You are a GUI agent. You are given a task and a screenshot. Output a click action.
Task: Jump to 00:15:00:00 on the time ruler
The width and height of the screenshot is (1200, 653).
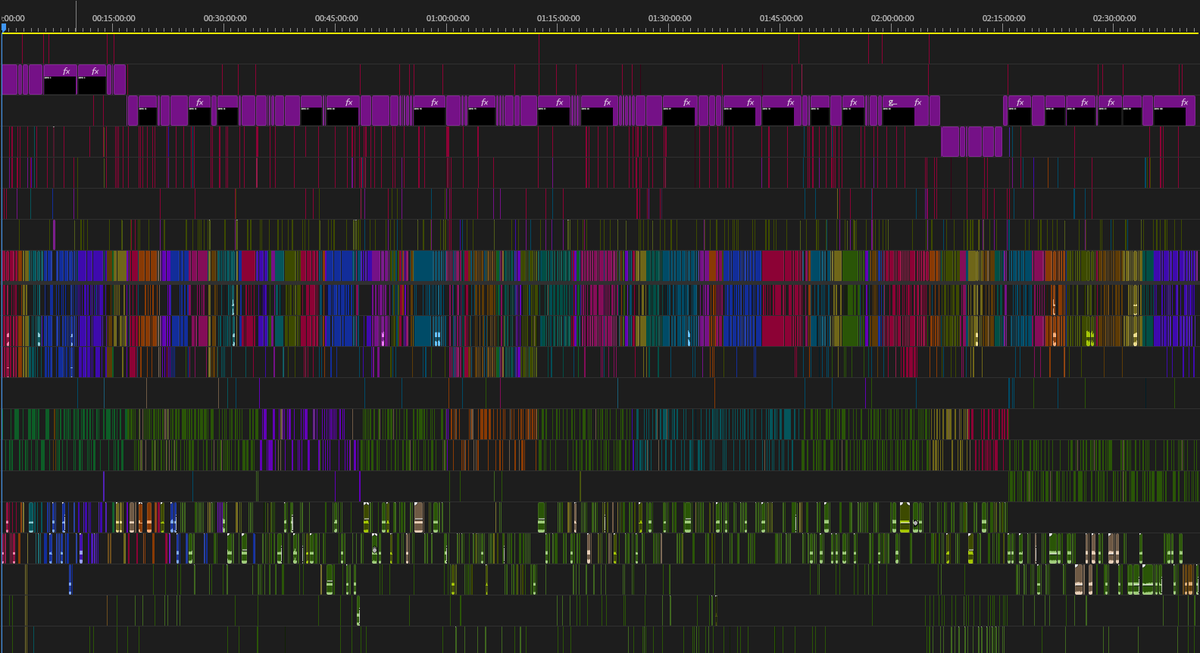[x=113, y=18]
